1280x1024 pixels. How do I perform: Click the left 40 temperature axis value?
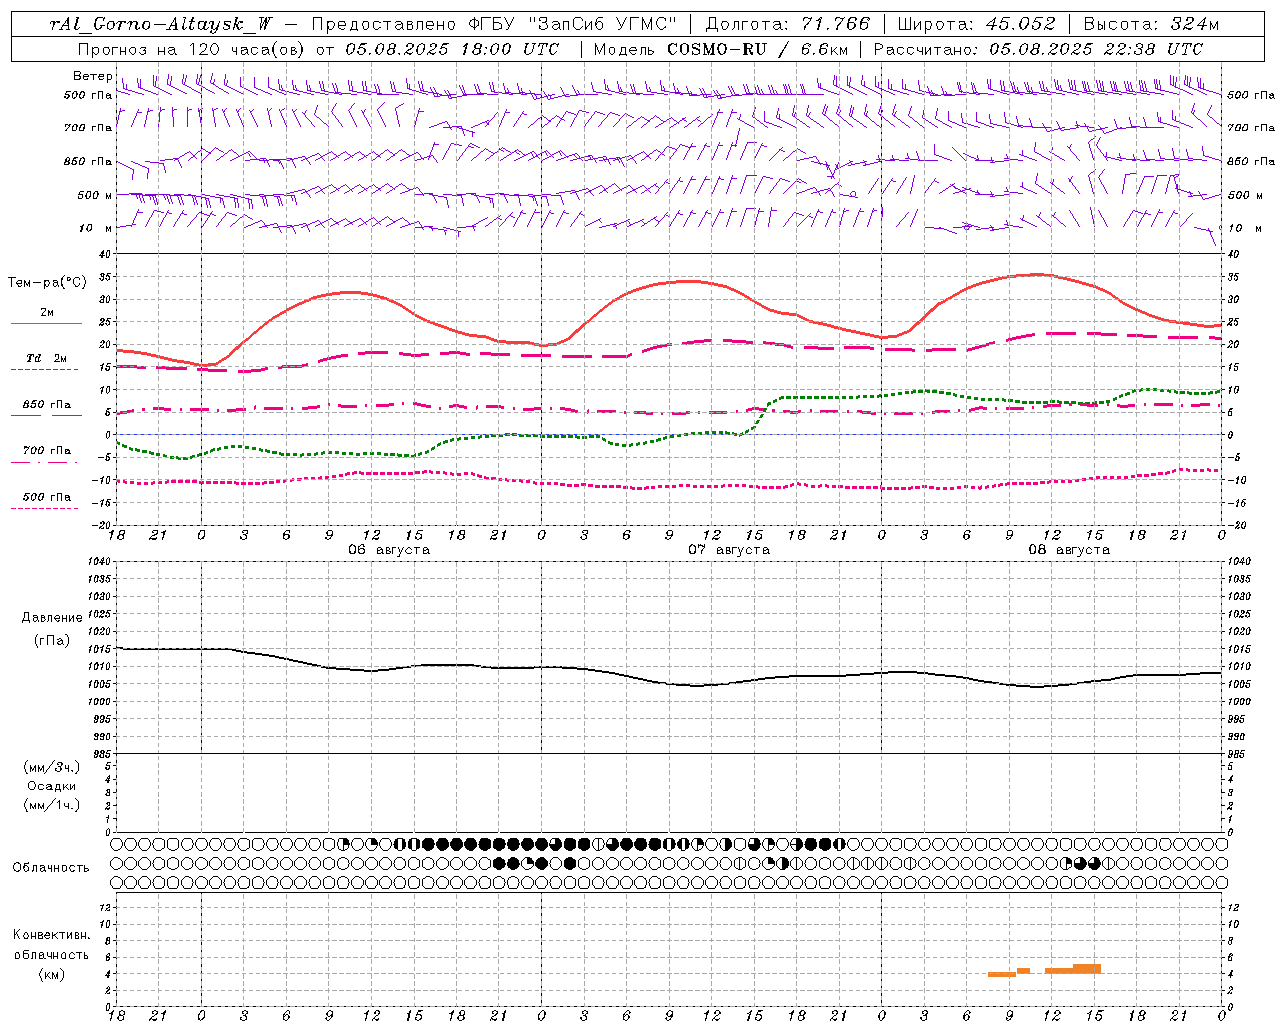point(105,255)
